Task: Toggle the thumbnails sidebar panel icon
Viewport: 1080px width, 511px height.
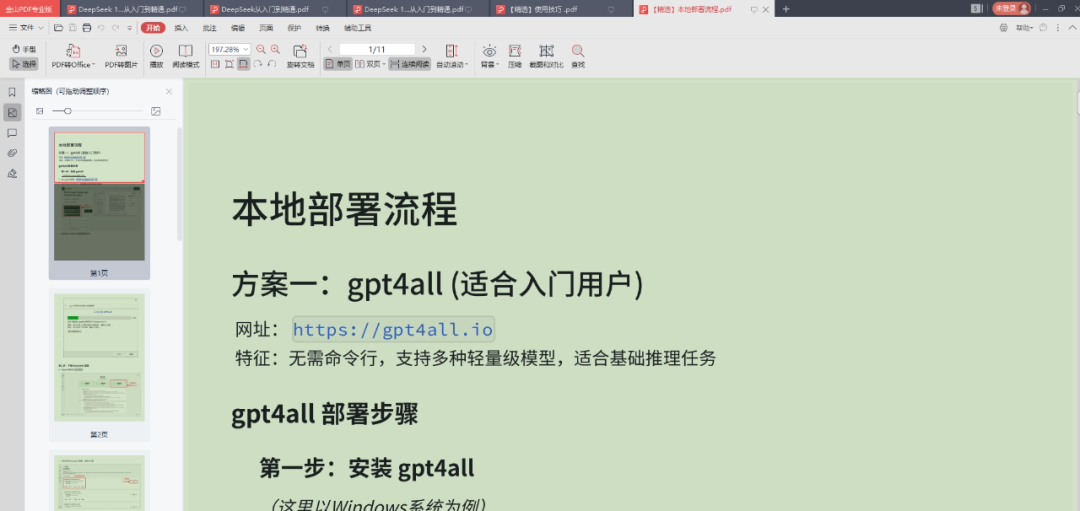Action: pyautogui.click(x=12, y=112)
